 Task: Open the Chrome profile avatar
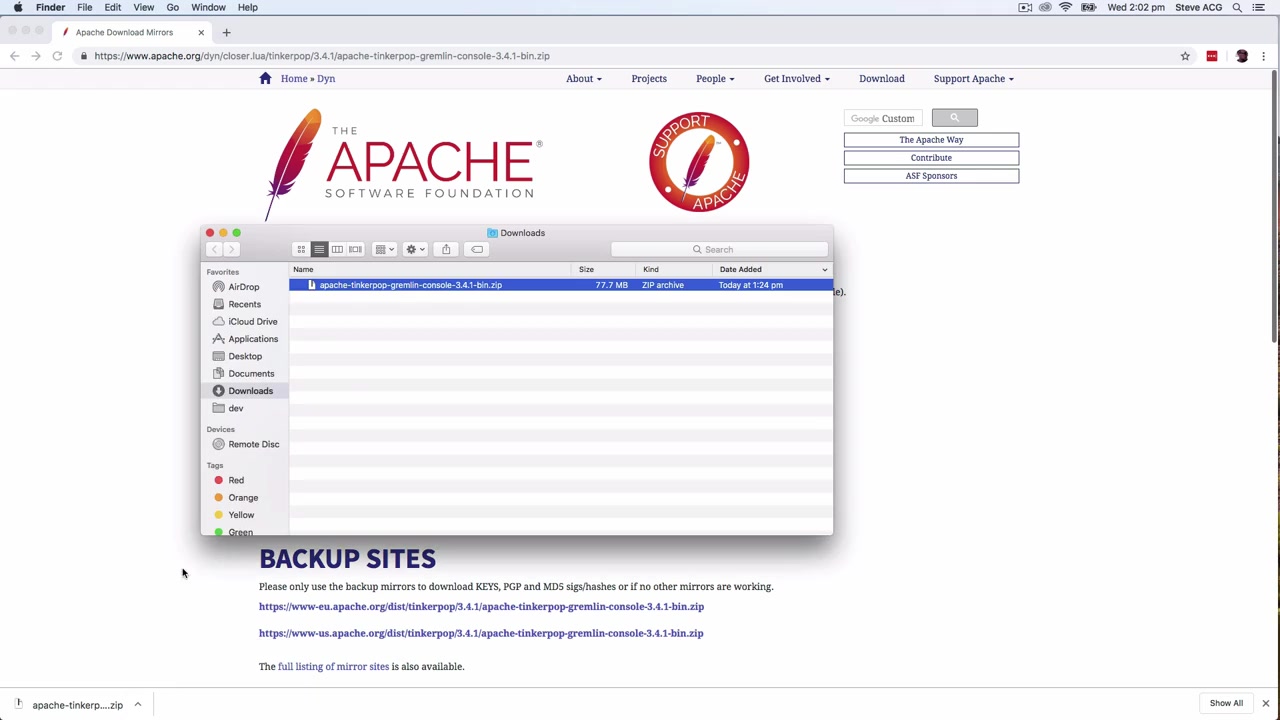point(1242,56)
